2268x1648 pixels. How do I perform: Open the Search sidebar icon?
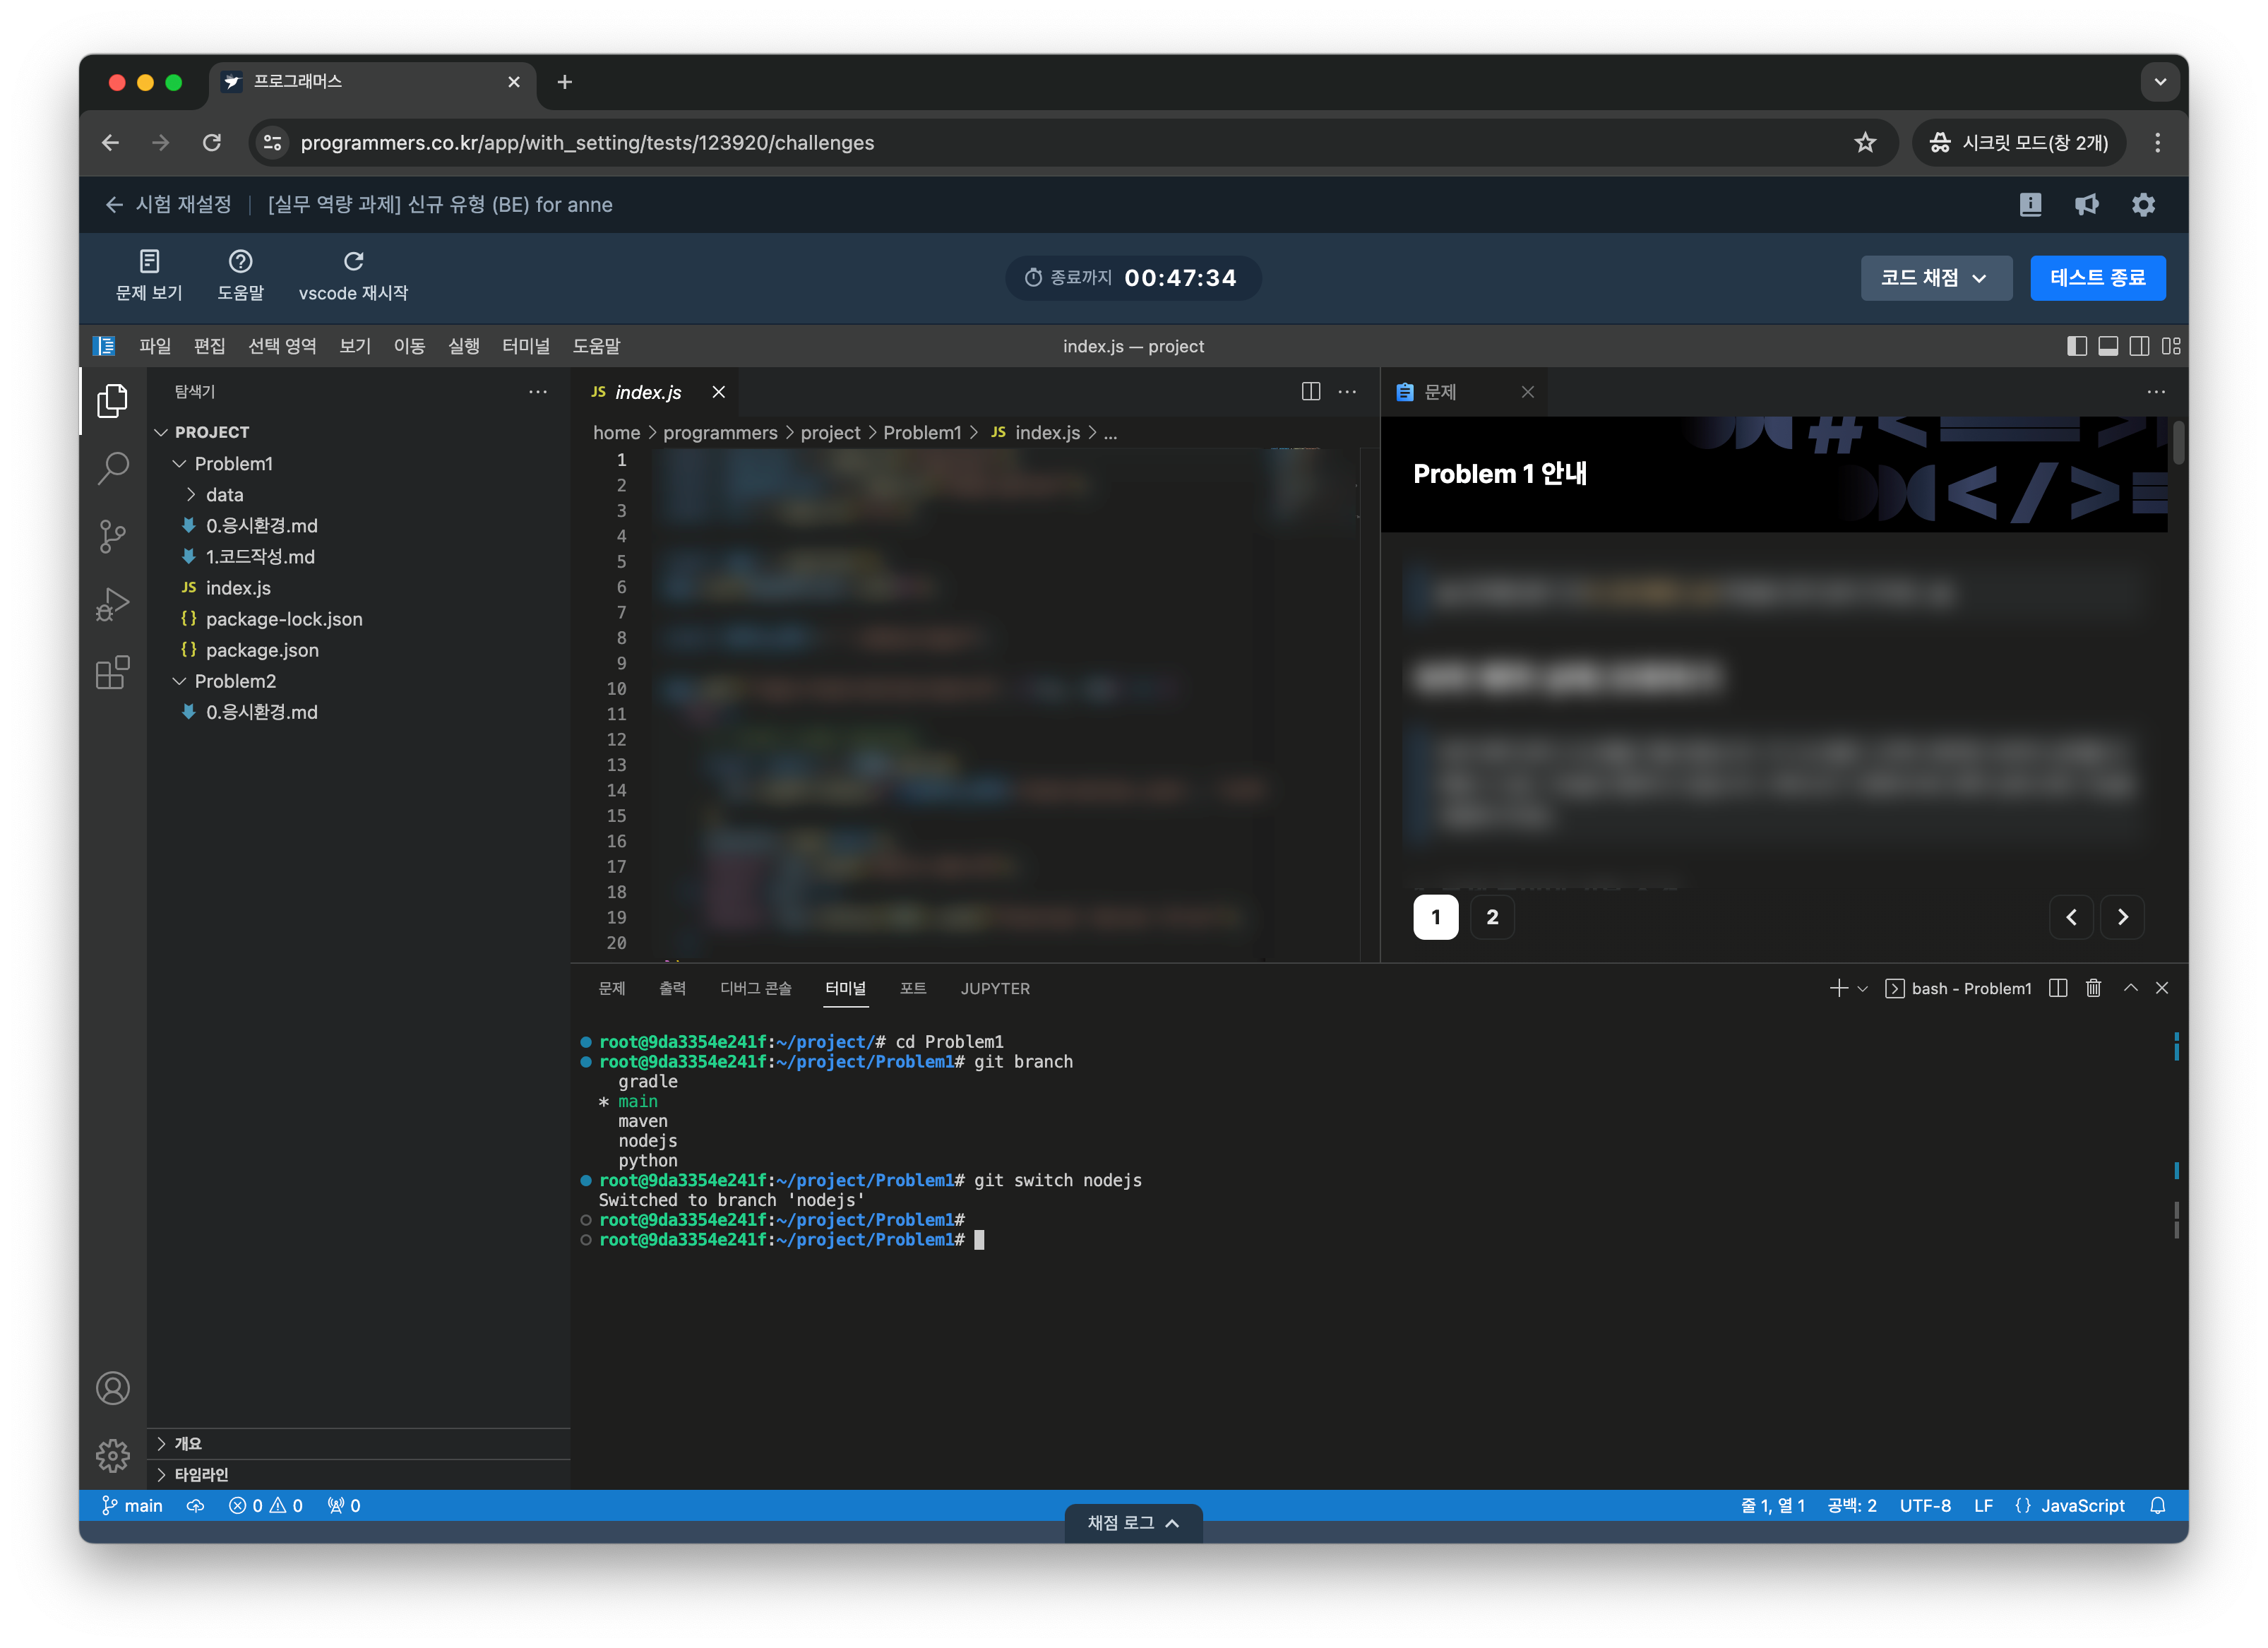click(112, 468)
